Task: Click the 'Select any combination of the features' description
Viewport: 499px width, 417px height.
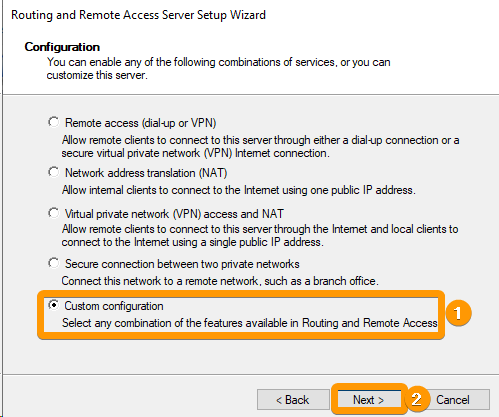Action: 250,323
